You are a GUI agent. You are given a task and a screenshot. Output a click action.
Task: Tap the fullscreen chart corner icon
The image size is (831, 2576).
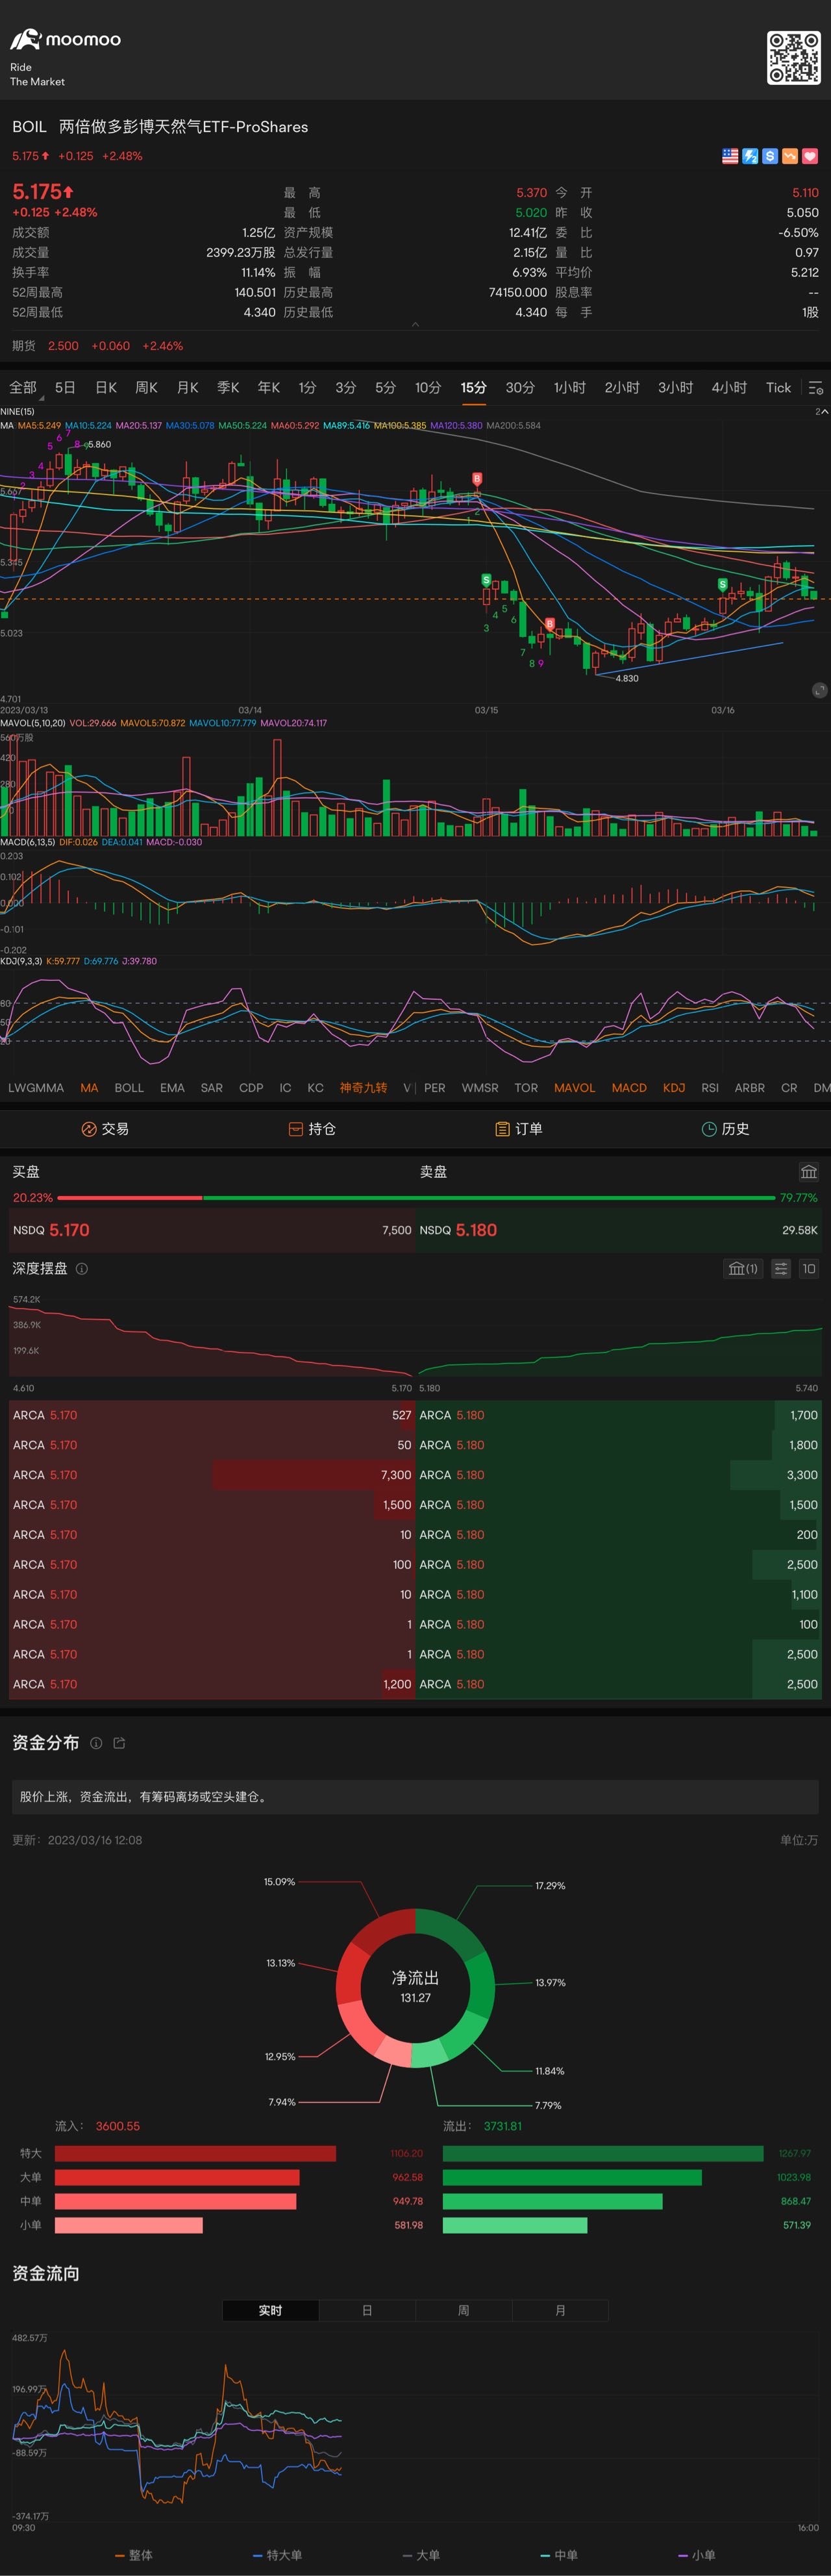pyautogui.click(x=819, y=690)
